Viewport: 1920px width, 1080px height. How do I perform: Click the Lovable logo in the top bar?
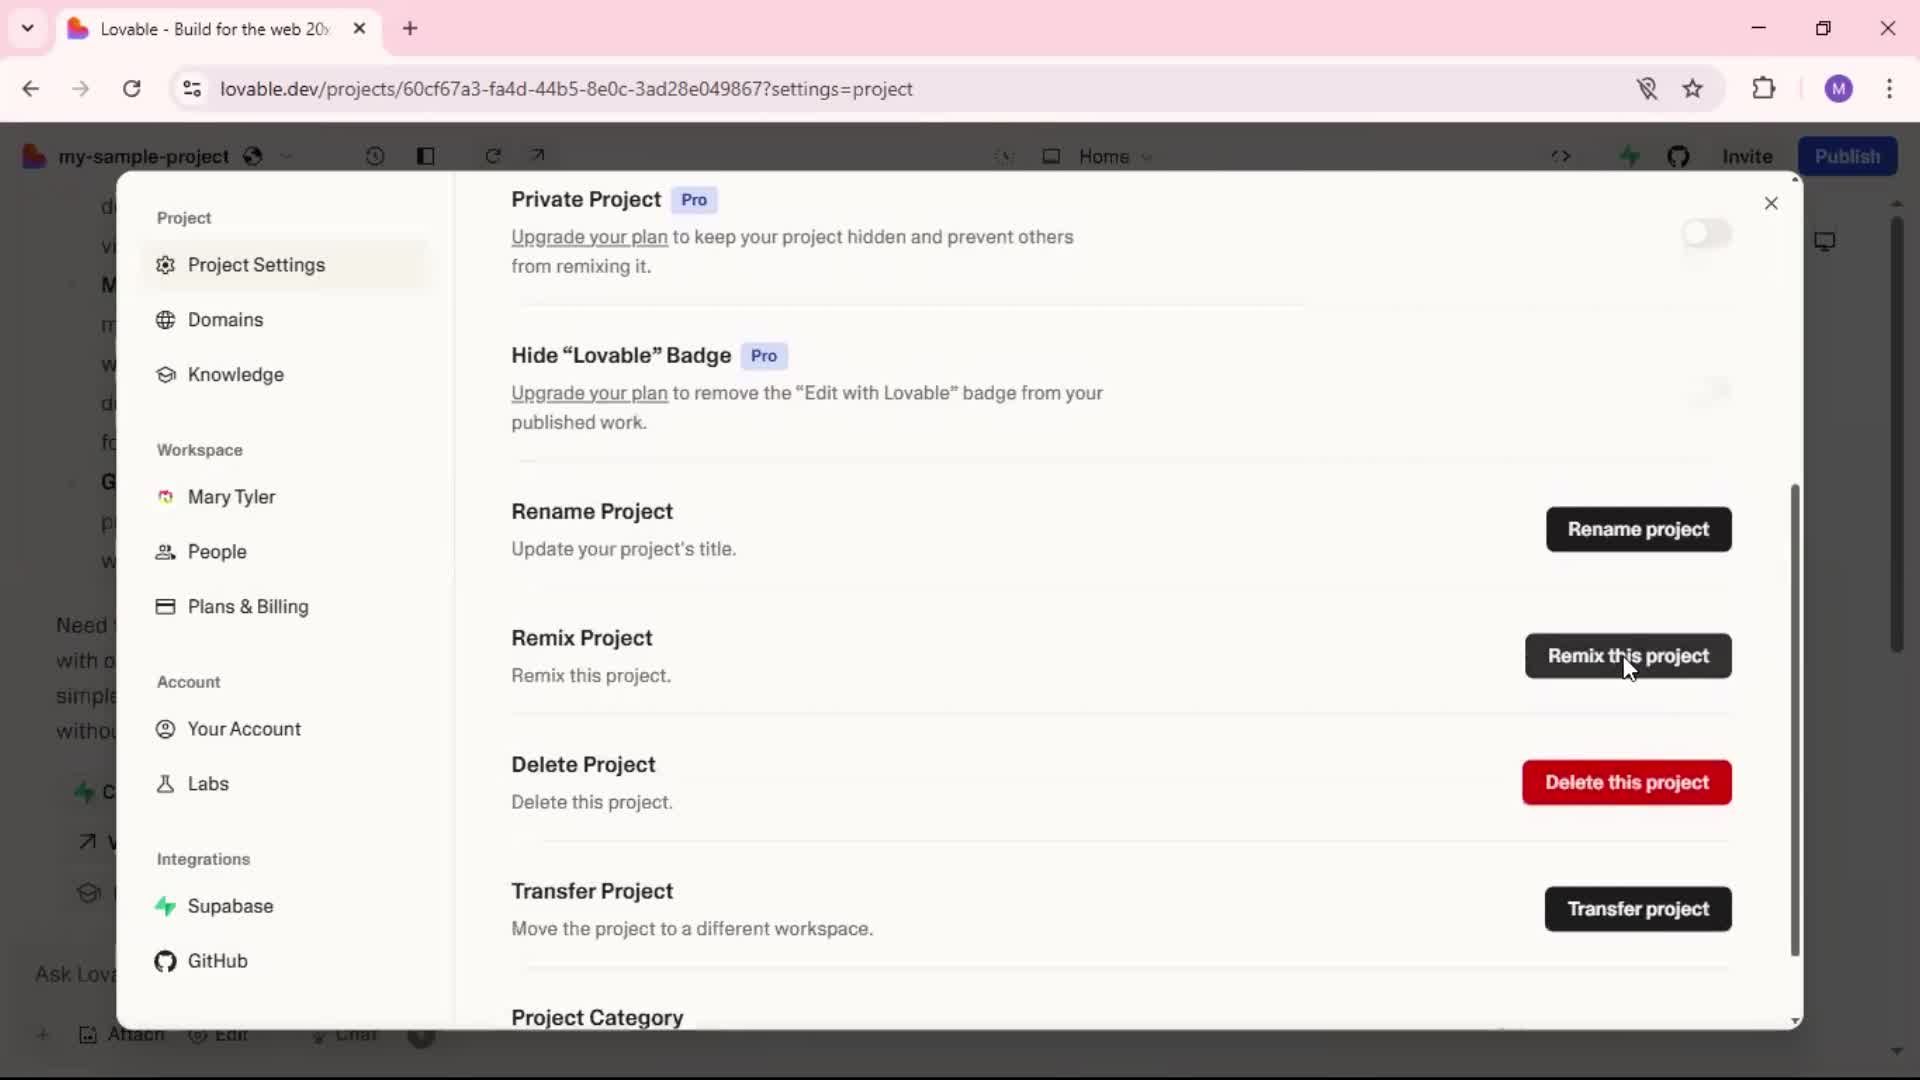point(34,156)
